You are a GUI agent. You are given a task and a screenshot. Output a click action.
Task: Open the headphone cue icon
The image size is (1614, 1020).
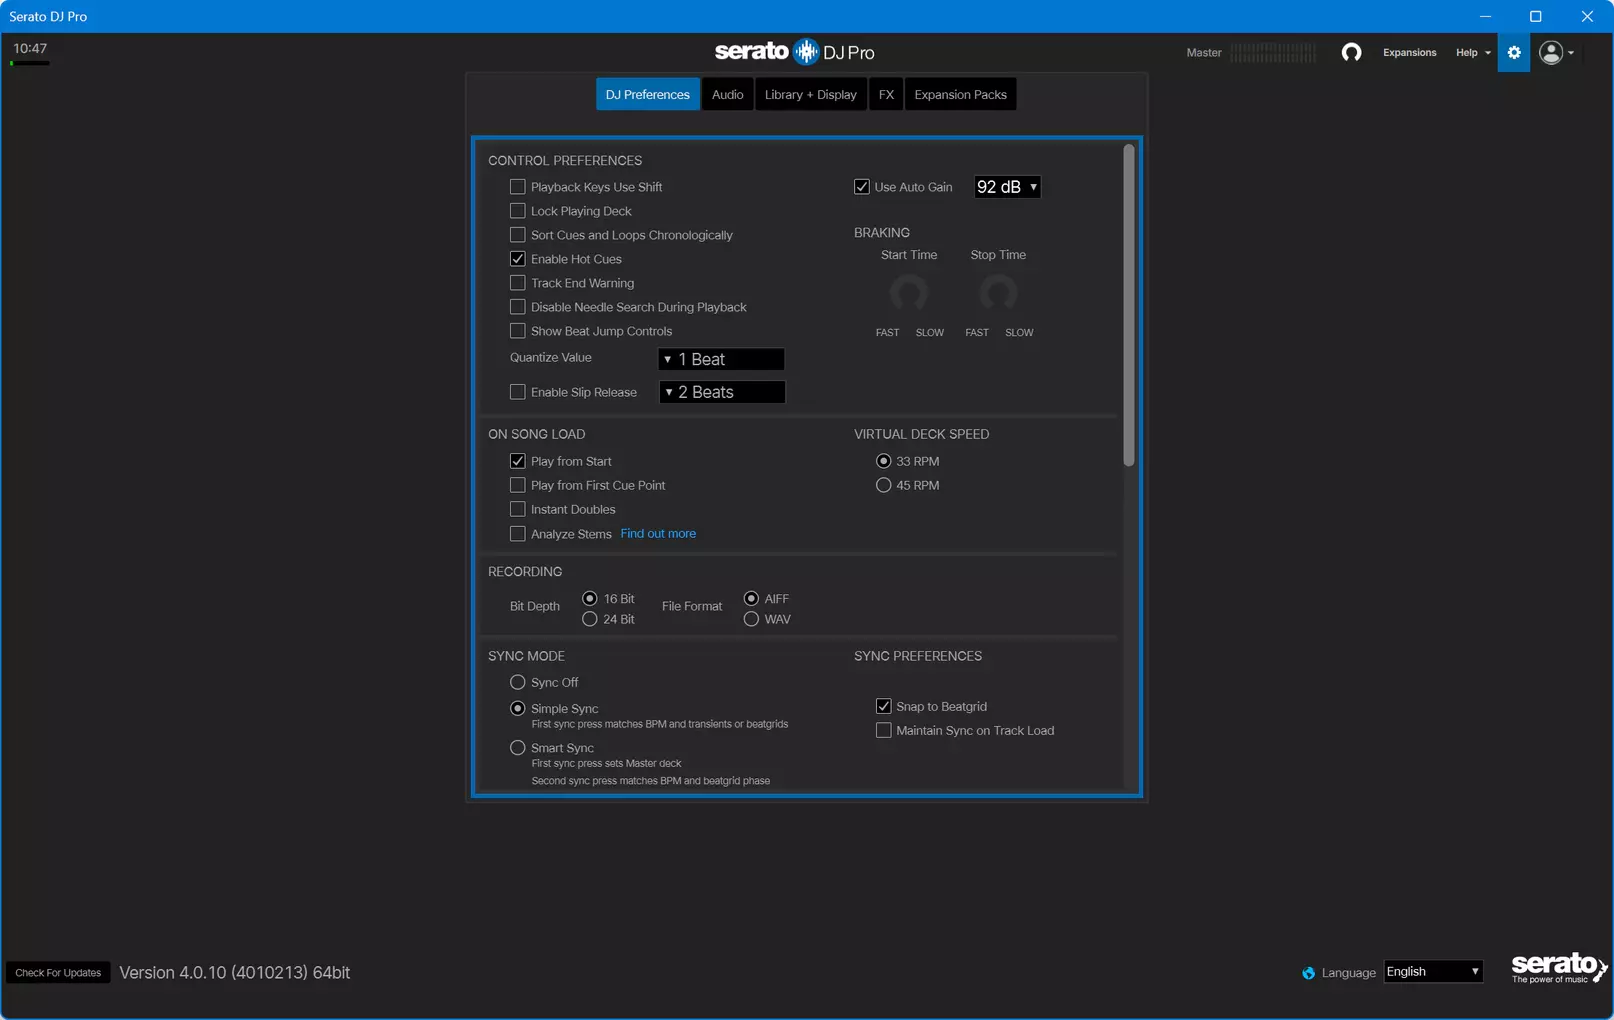tap(1351, 52)
